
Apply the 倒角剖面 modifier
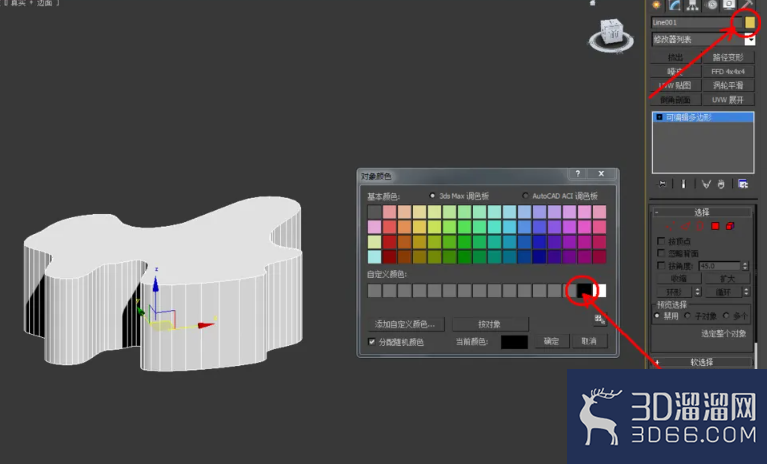point(675,100)
